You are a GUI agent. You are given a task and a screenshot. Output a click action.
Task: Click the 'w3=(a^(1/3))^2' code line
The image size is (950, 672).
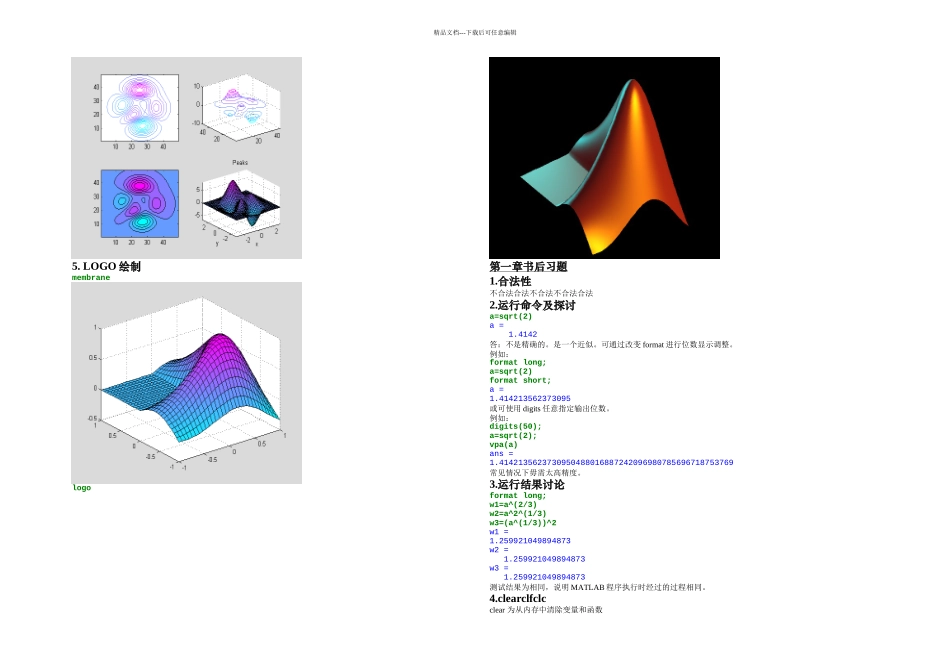click(523, 523)
